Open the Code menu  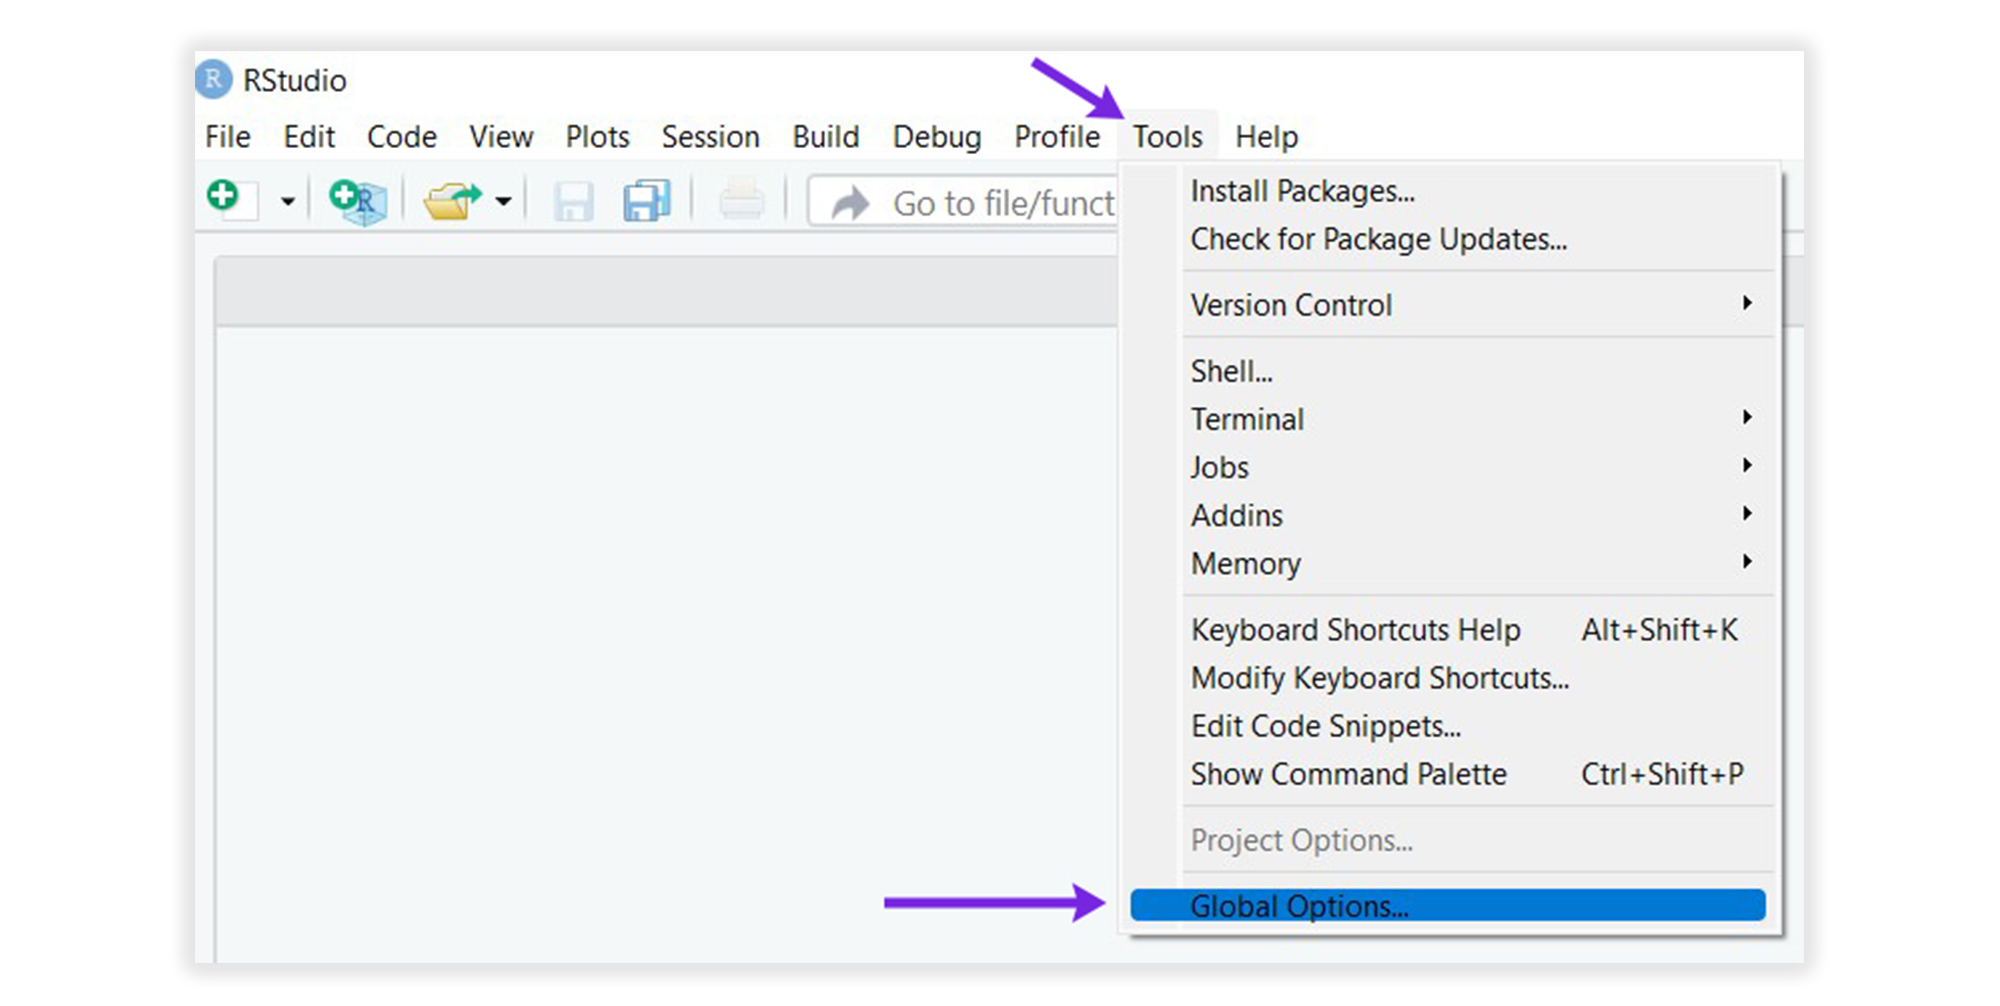[402, 136]
